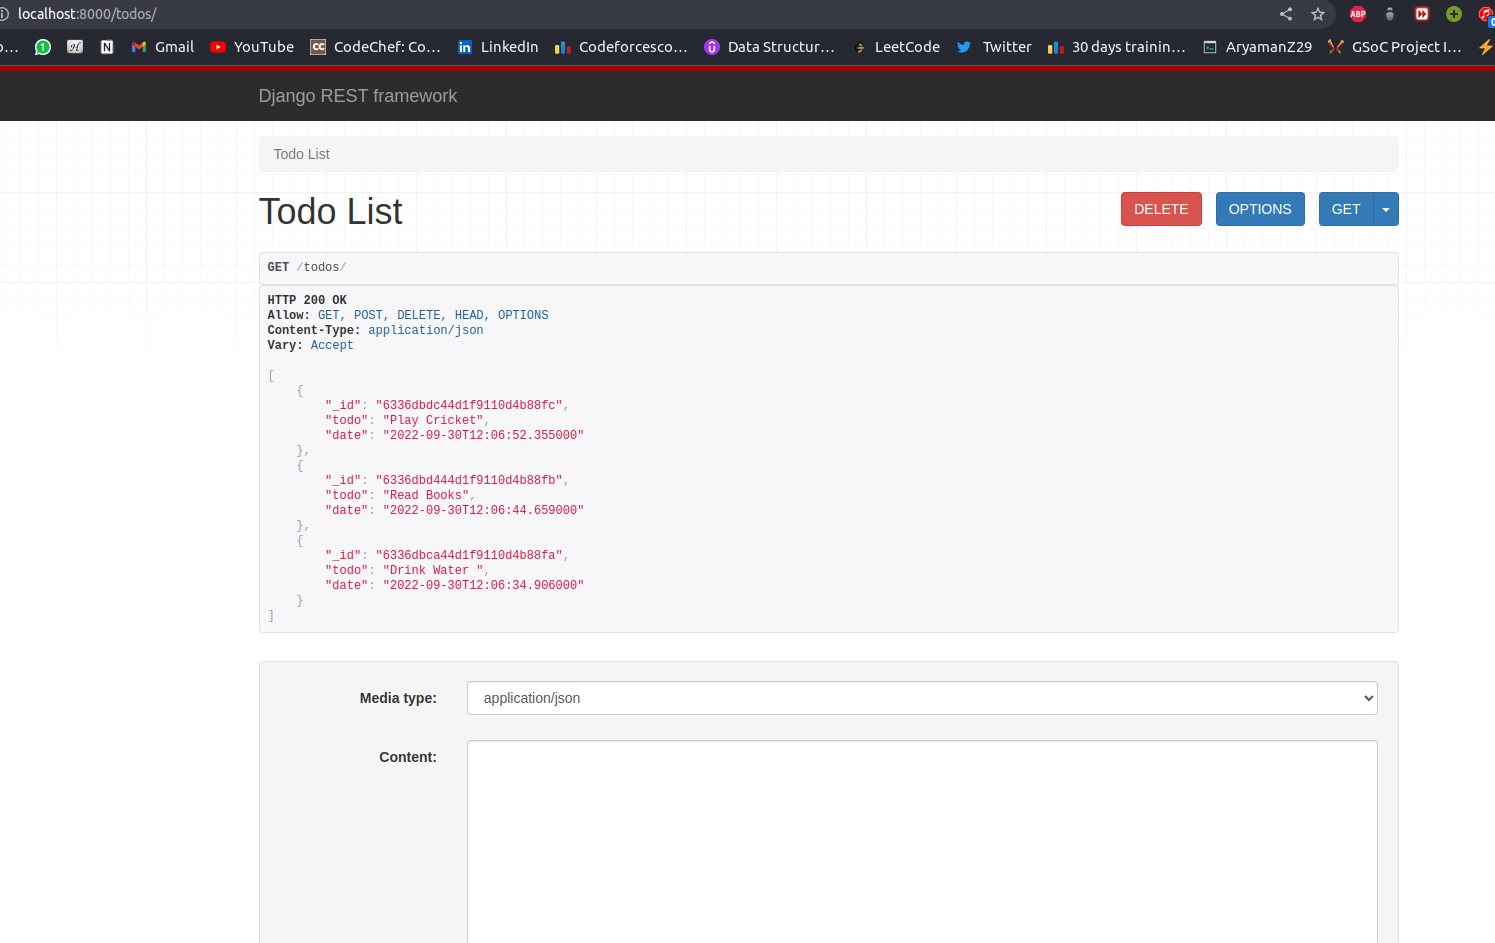Screen dimensions: 1495x943
Task: Open the 30 days training bookmark
Action: click(1116, 47)
